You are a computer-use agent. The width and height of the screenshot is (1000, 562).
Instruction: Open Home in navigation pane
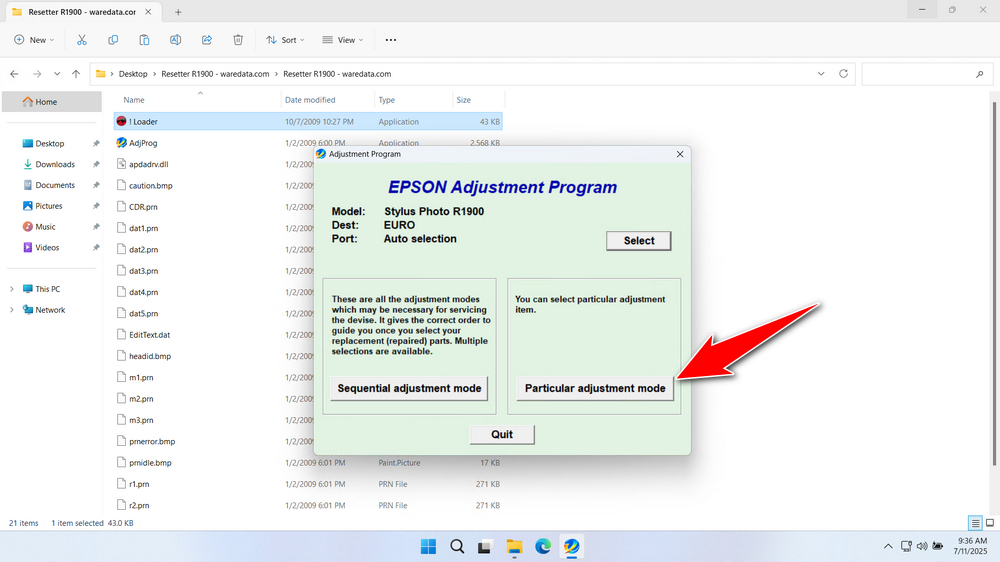[x=52, y=101]
